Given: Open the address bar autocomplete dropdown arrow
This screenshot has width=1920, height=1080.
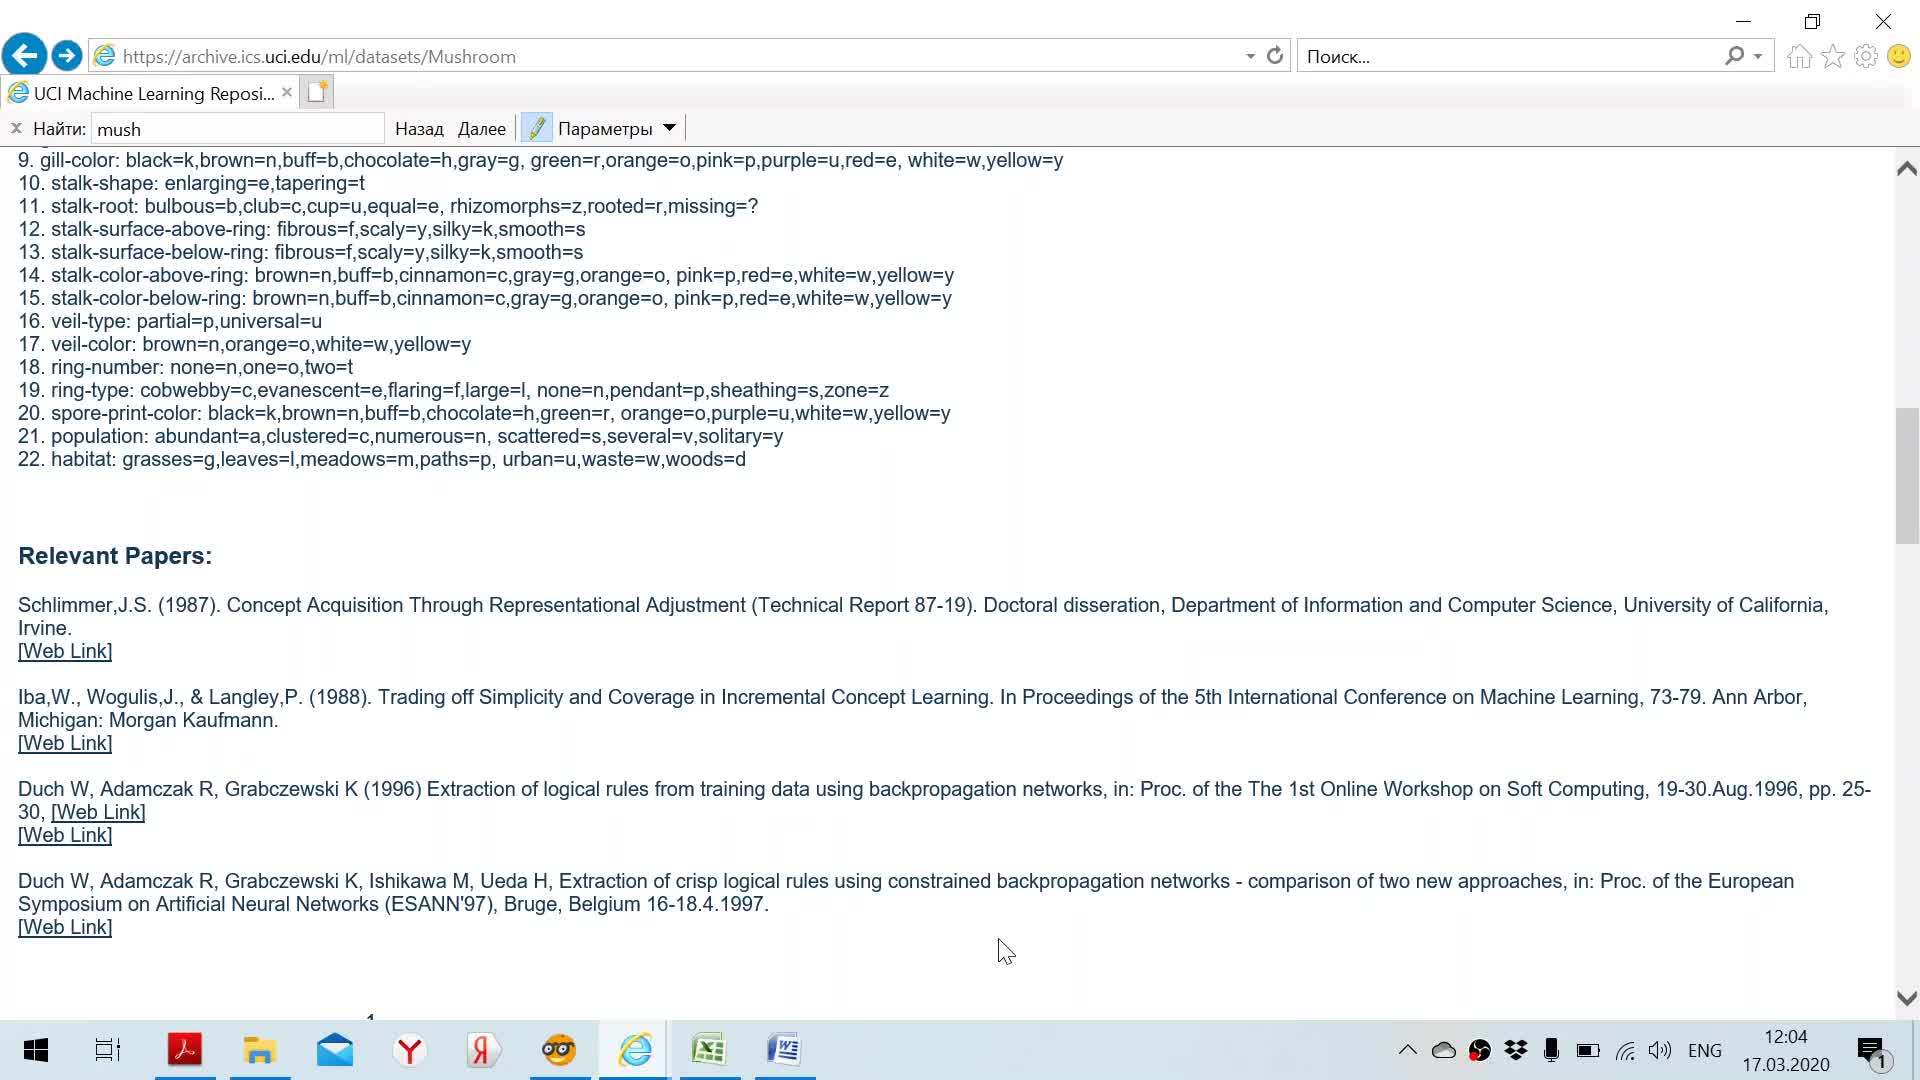Looking at the screenshot, I should 1250,56.
